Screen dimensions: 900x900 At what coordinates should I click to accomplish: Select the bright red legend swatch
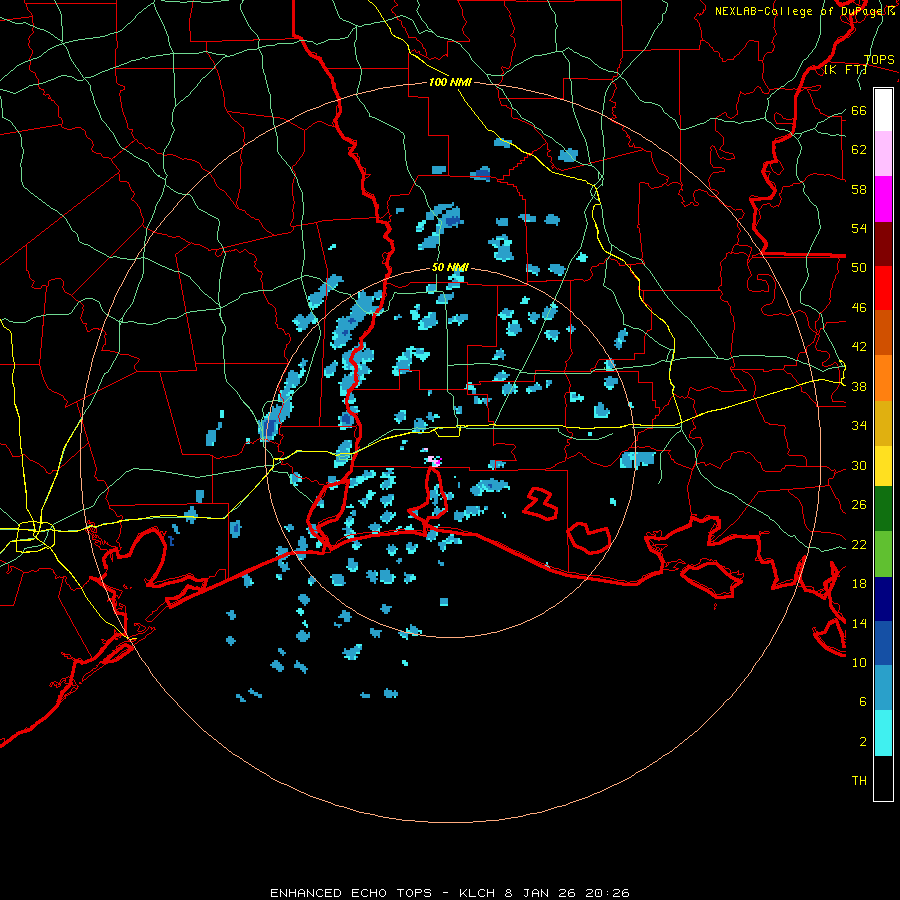[883, 288]
